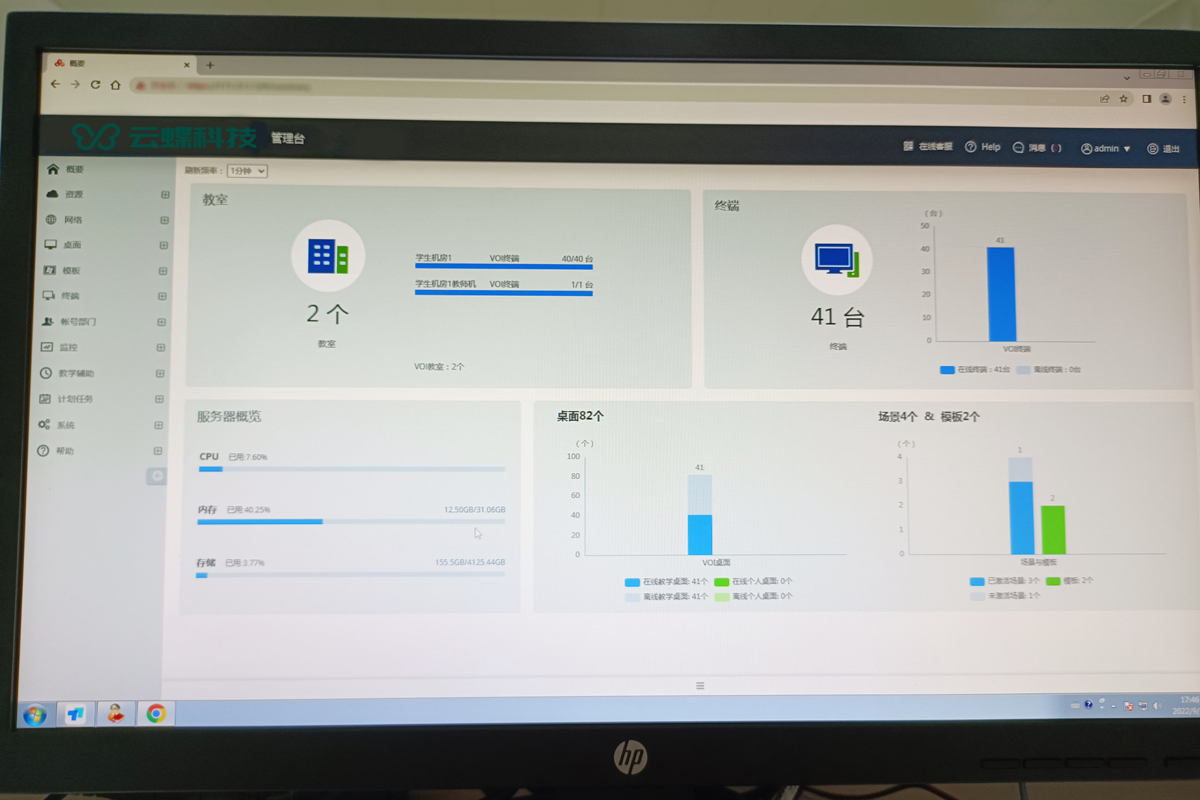Viewport: 1200px width, 800px height.
Task: Expand the 监控 menu plus icon
Action: 160,348
